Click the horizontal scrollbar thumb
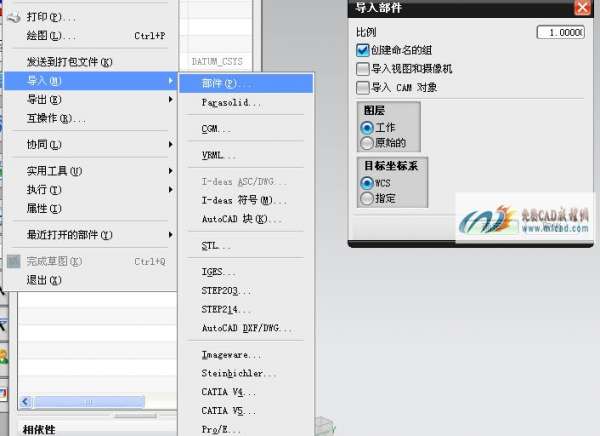This screenshot has width=600, height=436. (88, 402)
